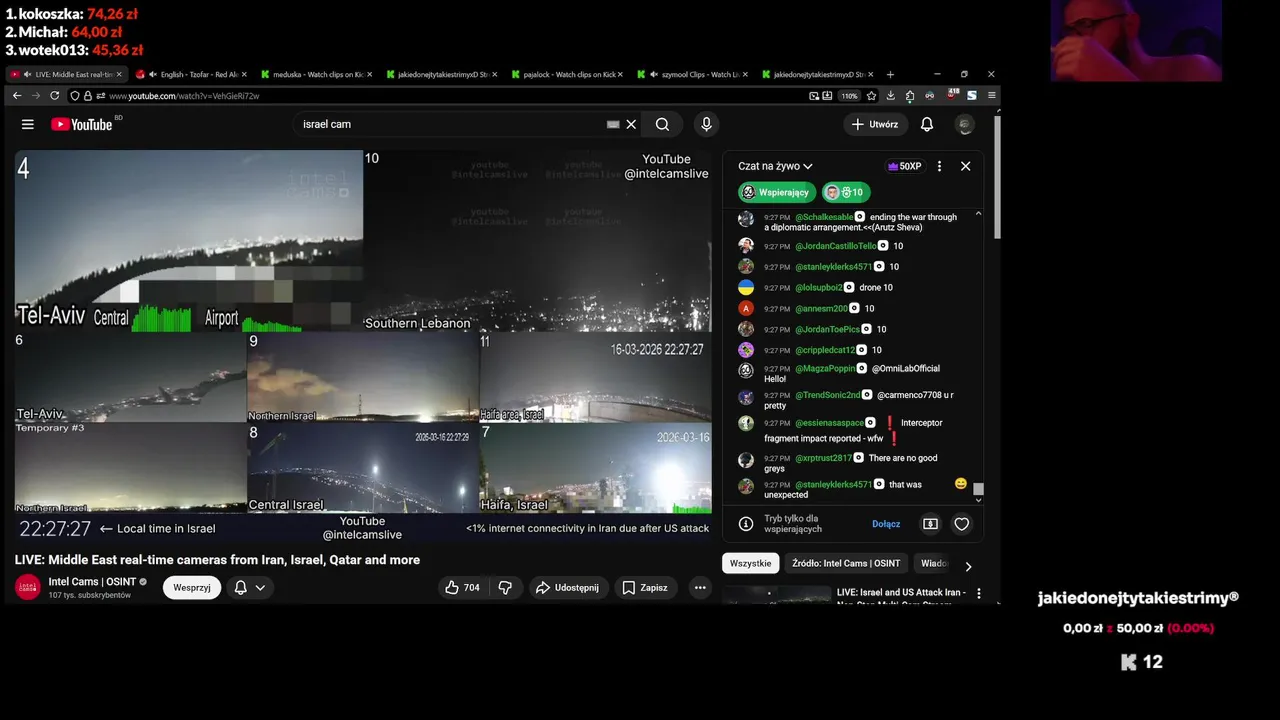This screenshot has height=720, width=1280.
Task: Clear the search box with the X
Action: pos(631,124)
